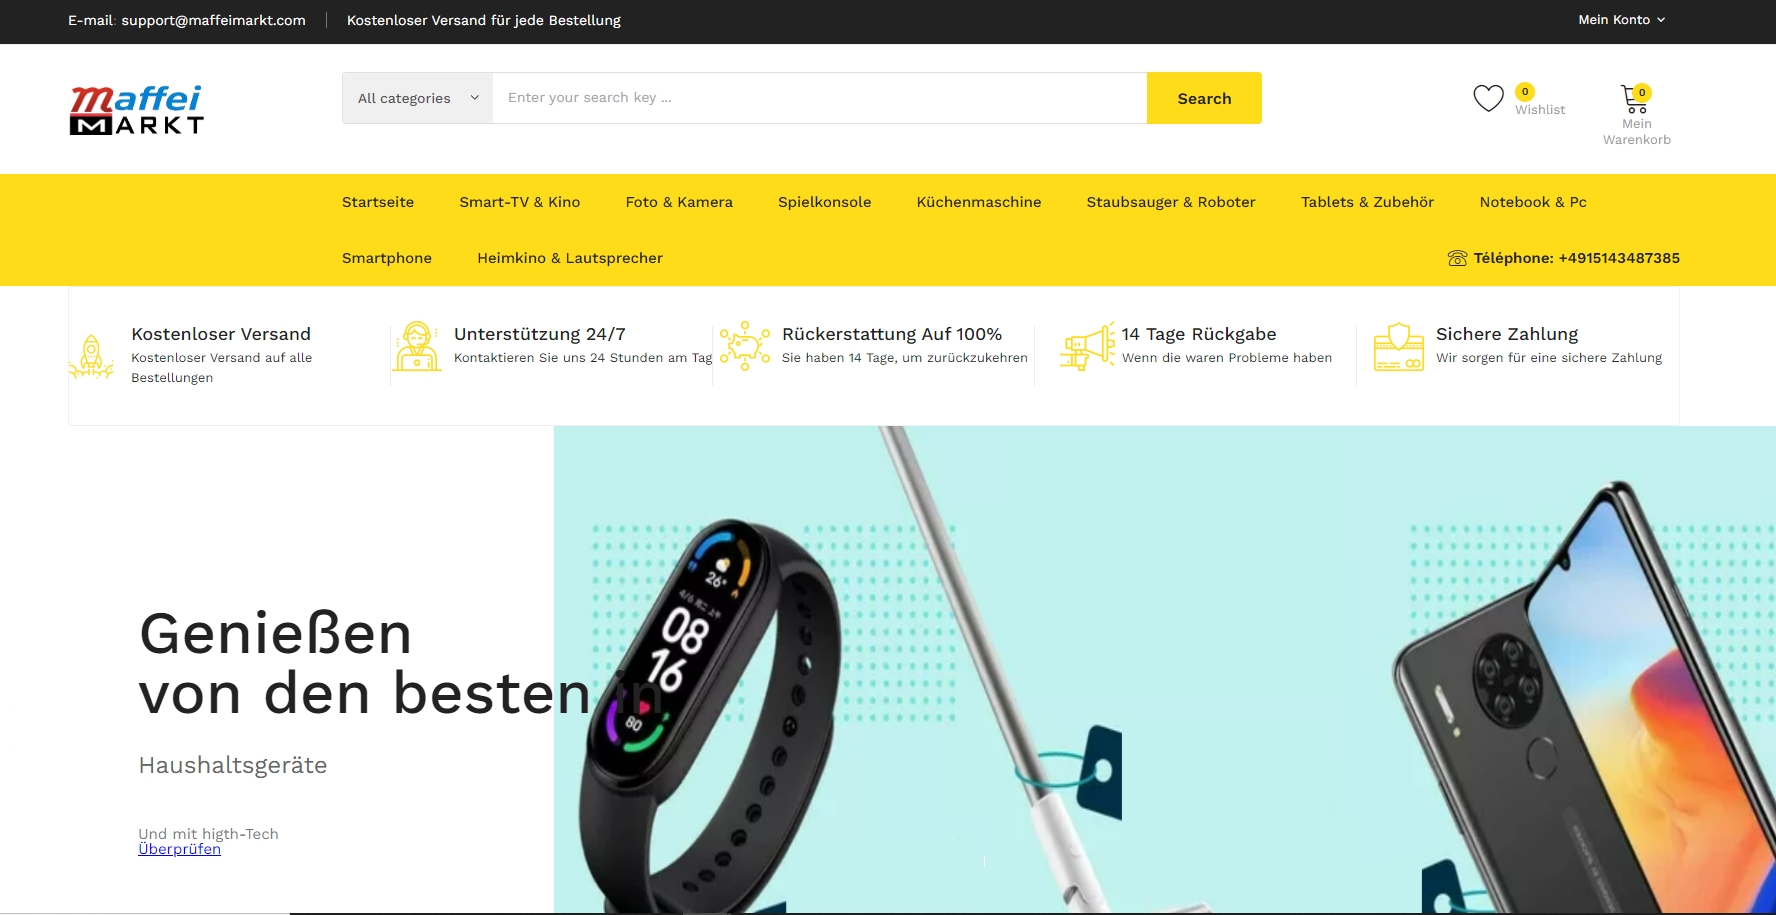Focus the search keyword input field
This screenshot has width=1776, height=915.
pyautogui.click(x=820, y=98)
